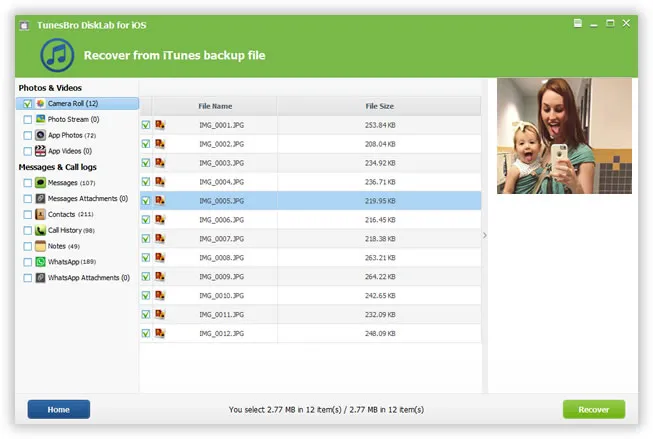Collapse the preview panel with arrow

point(485,236)
